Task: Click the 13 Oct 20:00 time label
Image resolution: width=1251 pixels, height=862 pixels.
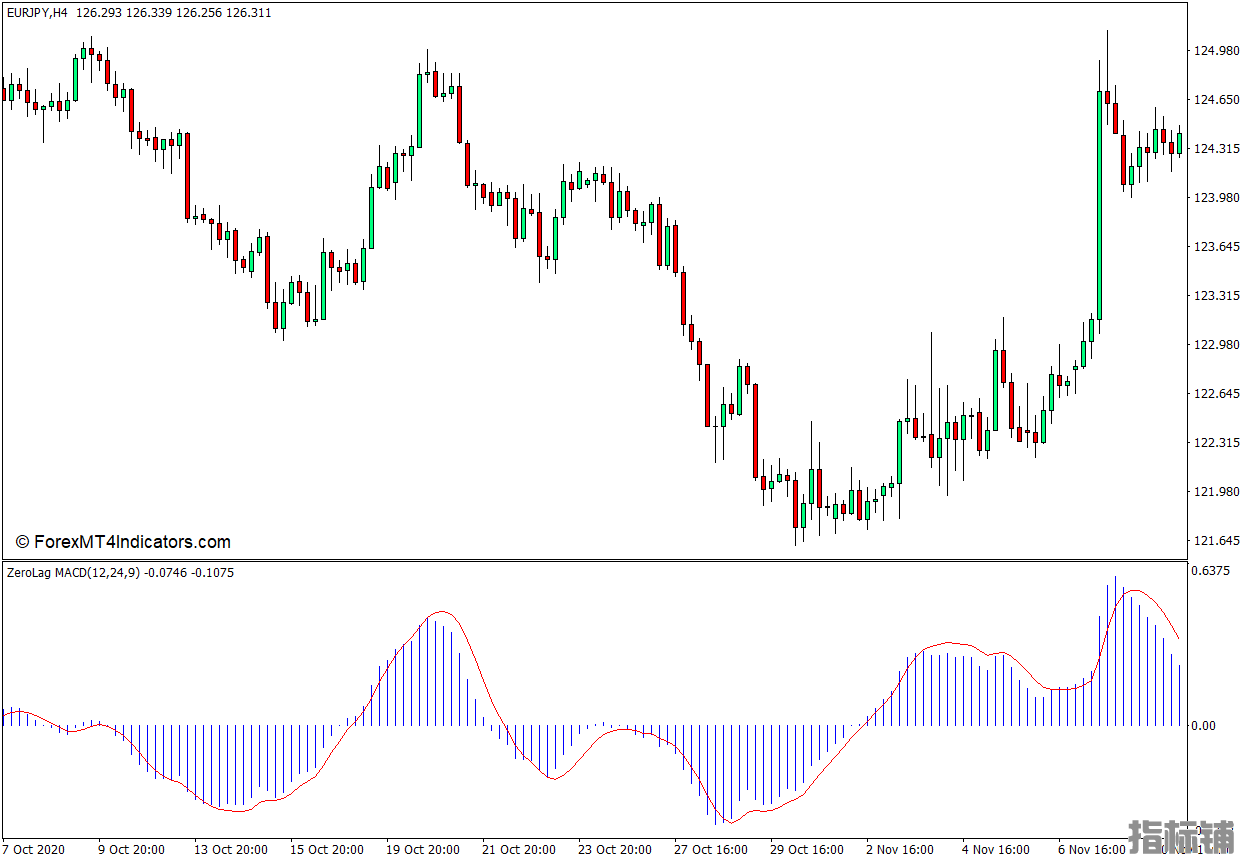Action: click(x=231, y=849)
